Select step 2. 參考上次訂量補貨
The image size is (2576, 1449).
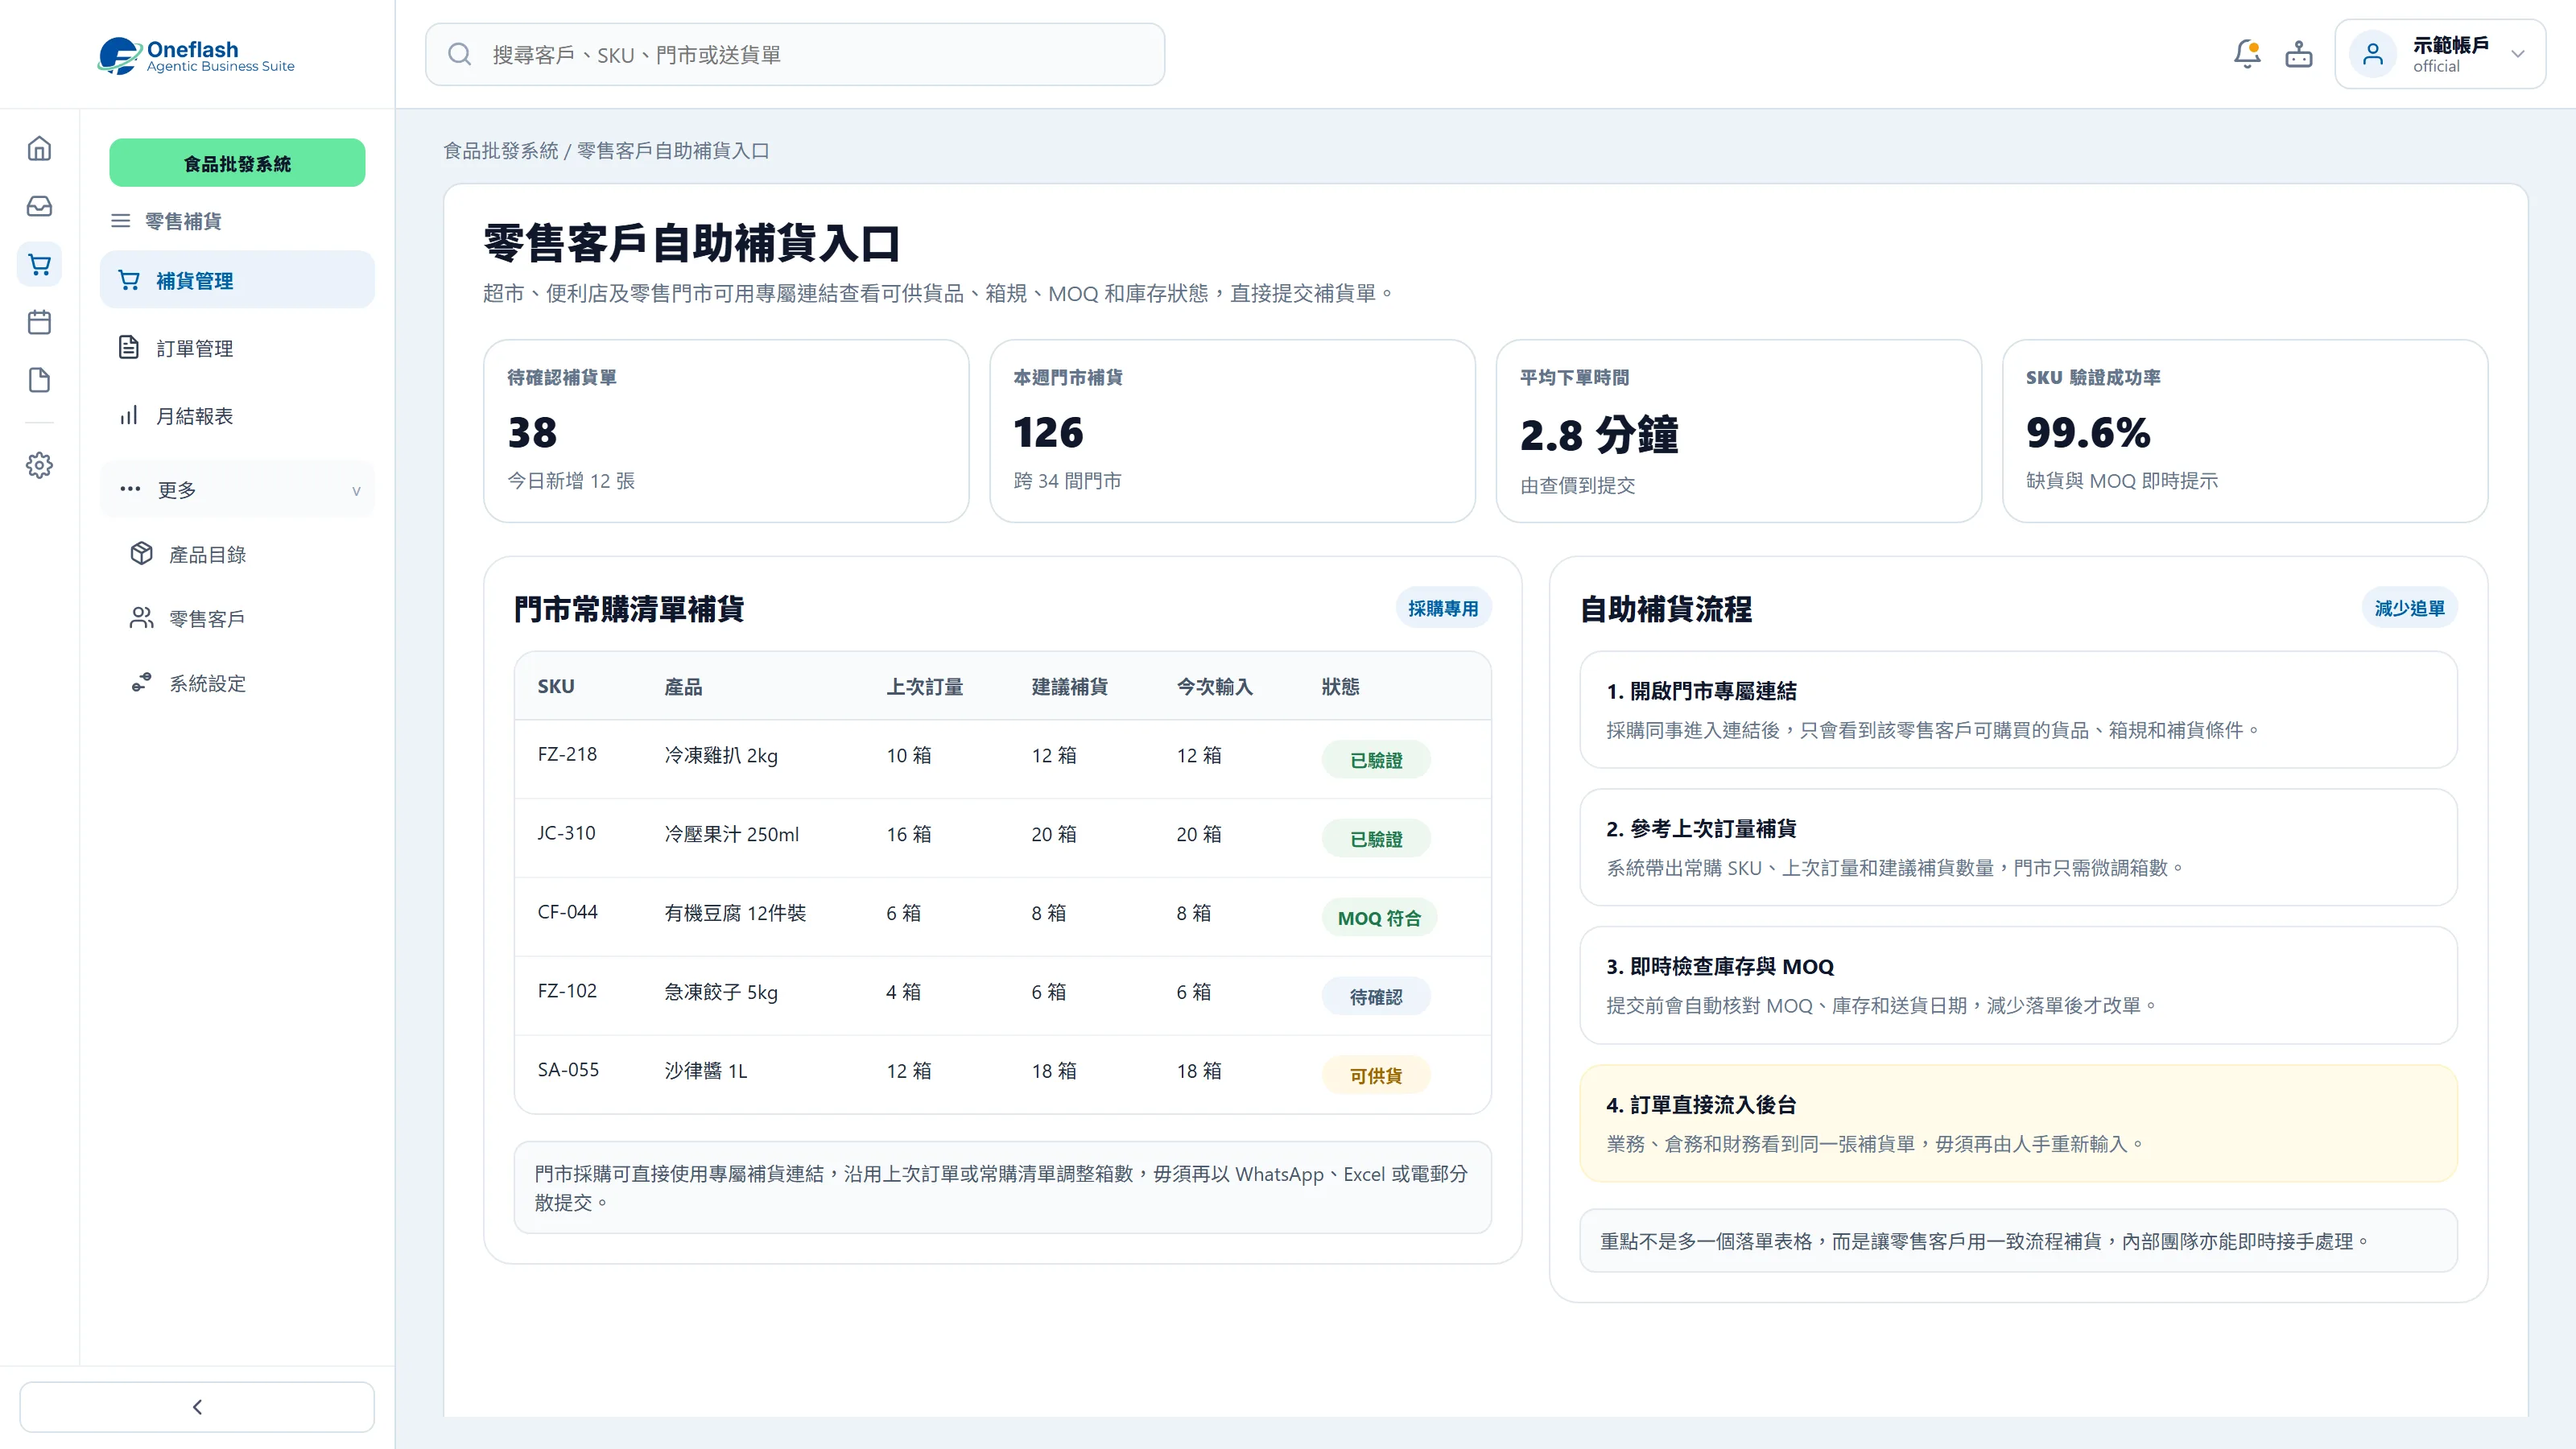pos(2018,848)
